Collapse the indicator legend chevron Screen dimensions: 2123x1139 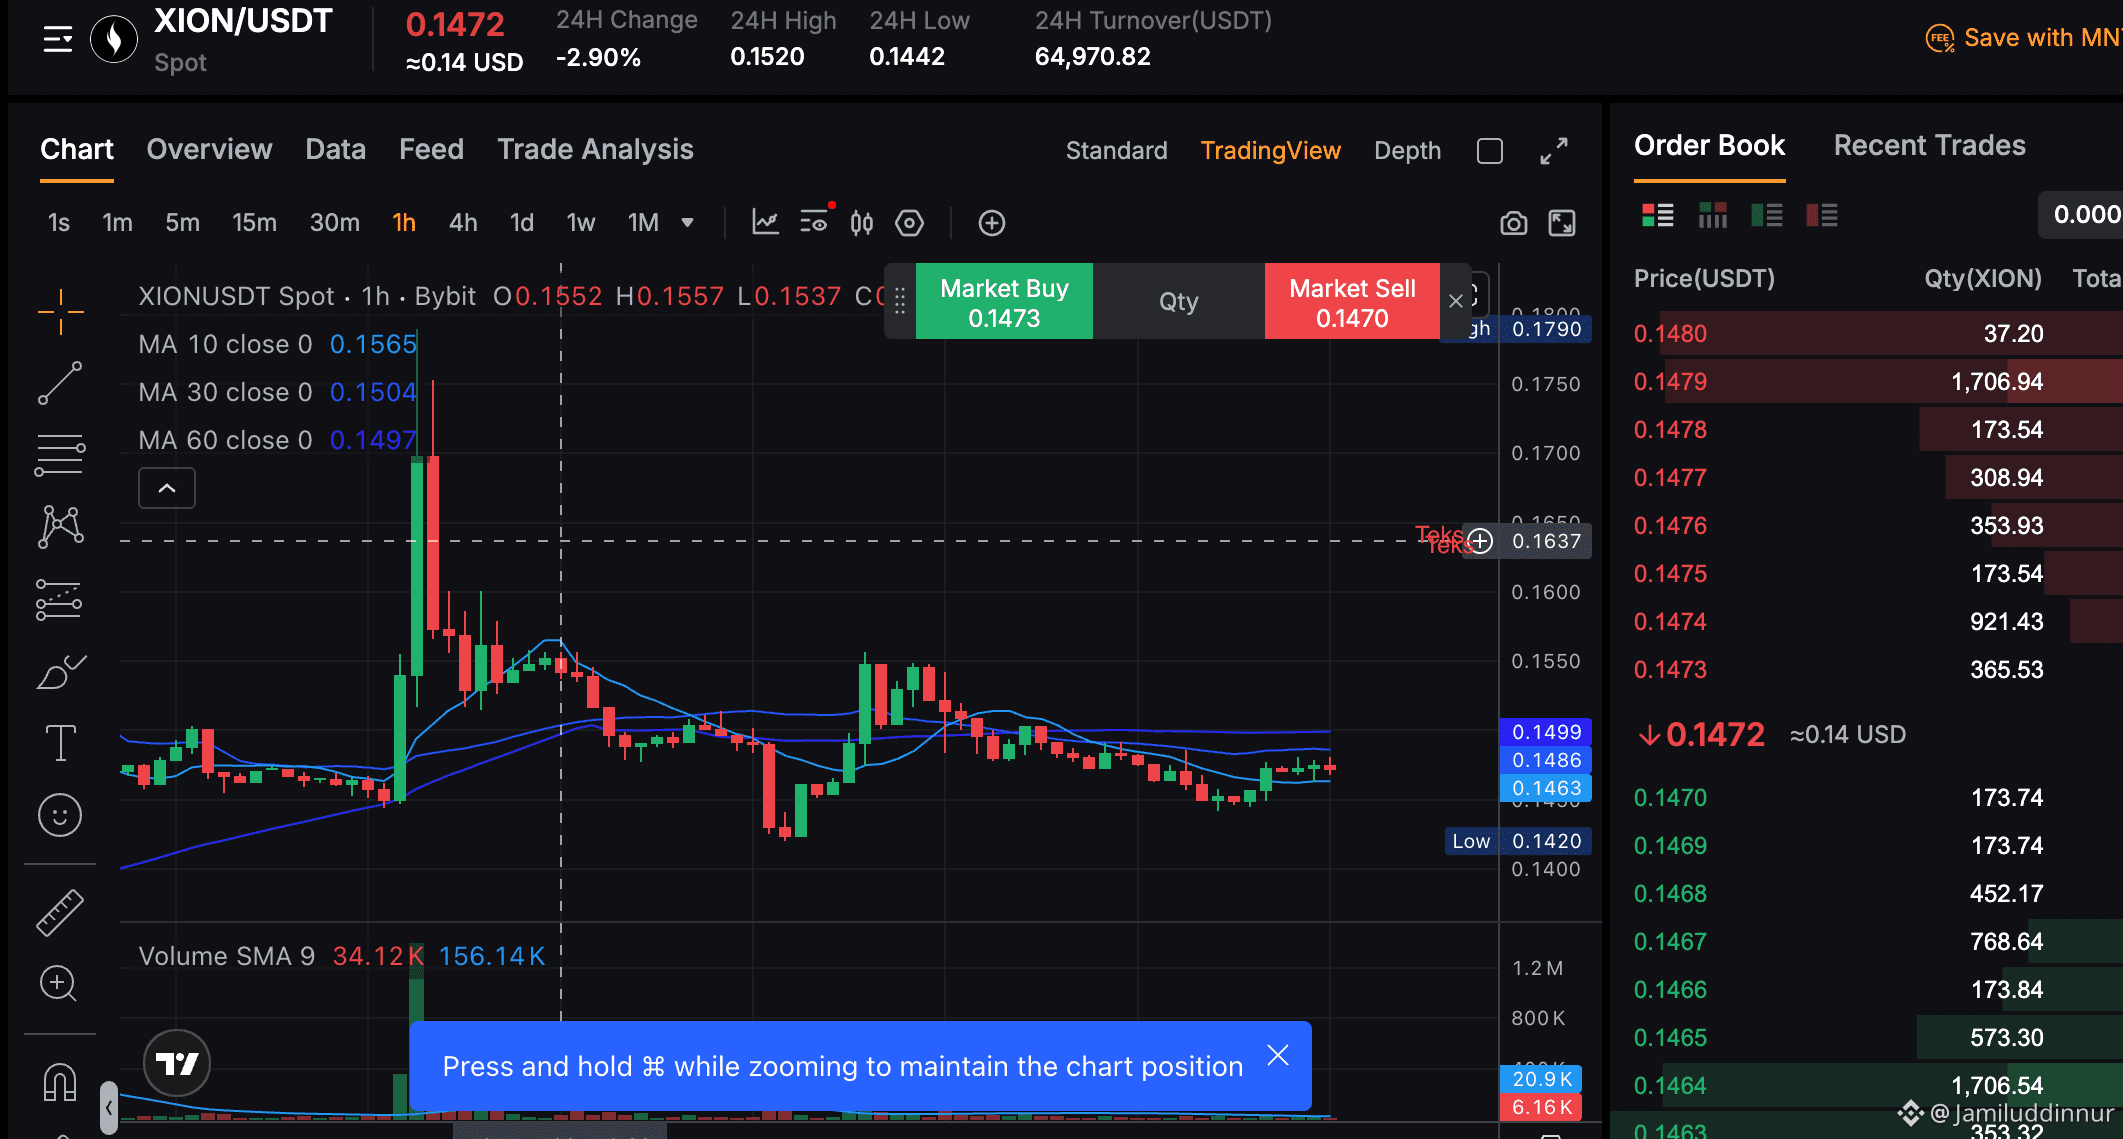167,488
